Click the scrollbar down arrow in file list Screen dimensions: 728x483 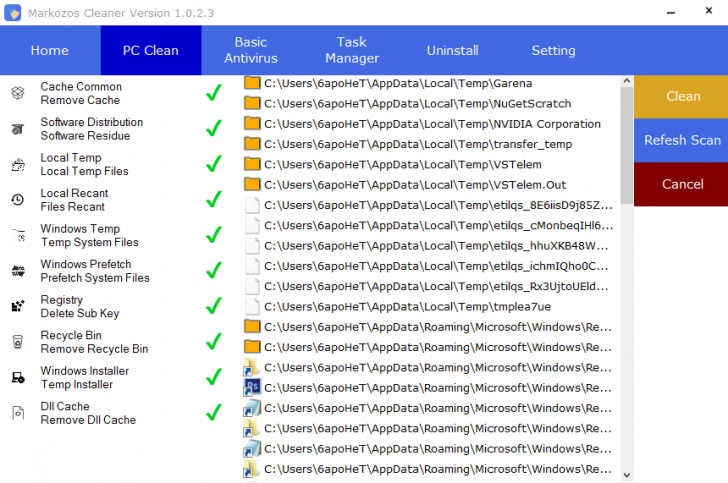pyautogui.click(x=627, y=475)
